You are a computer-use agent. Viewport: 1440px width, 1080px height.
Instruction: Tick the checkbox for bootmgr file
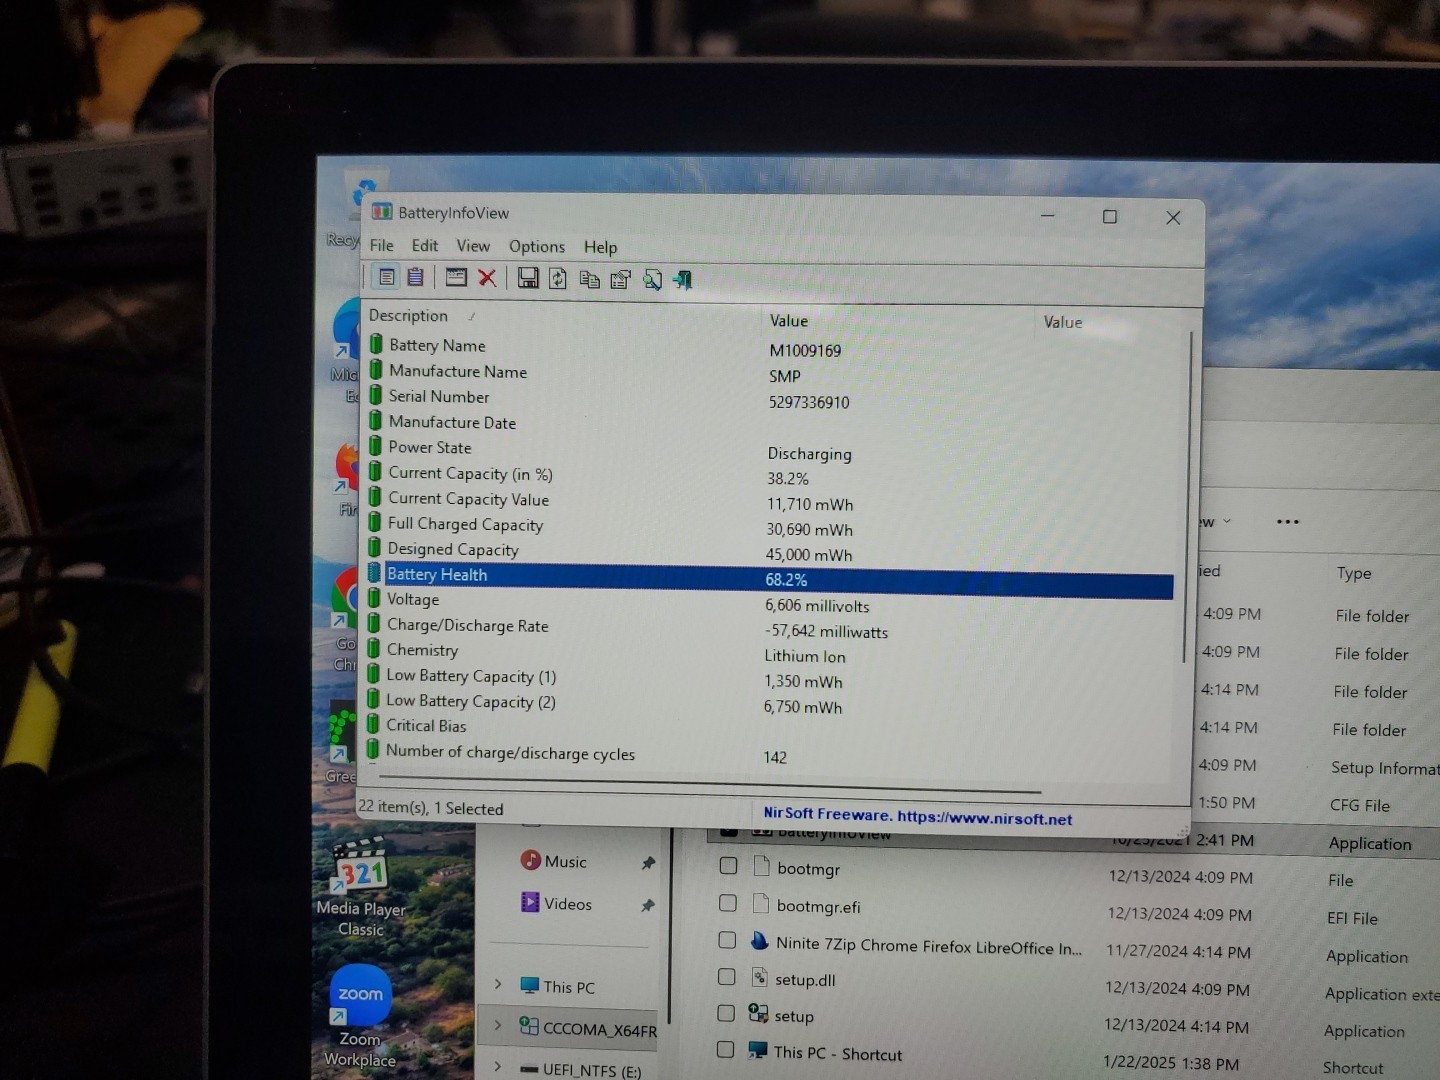[728, 865]
